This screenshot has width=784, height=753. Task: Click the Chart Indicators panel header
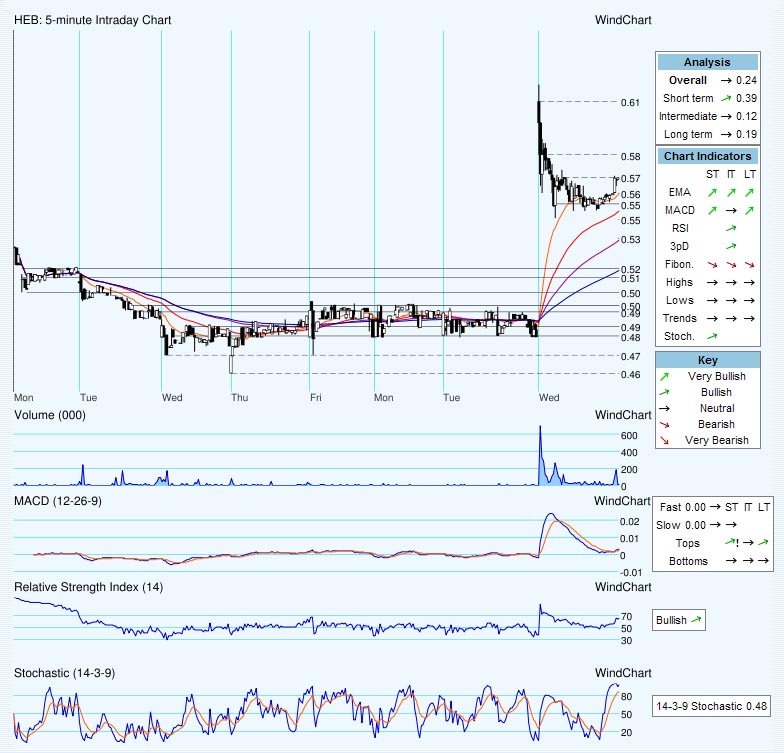[x=707, y=156]
